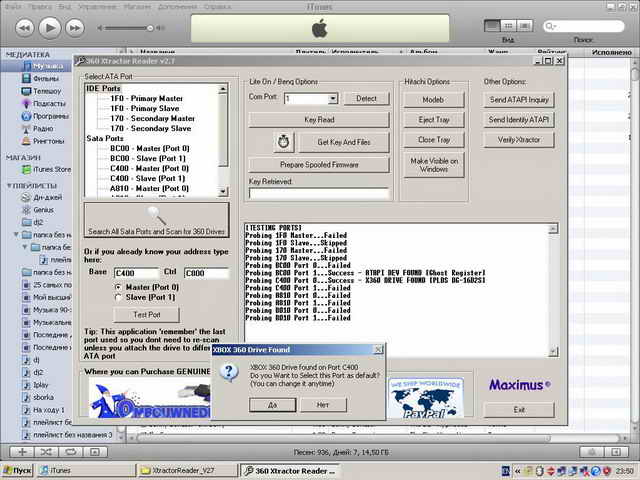The image size is (640, 480).
Task: Click Verify Xtractor button
Action: pyautogui.click(x=519, y=140)
